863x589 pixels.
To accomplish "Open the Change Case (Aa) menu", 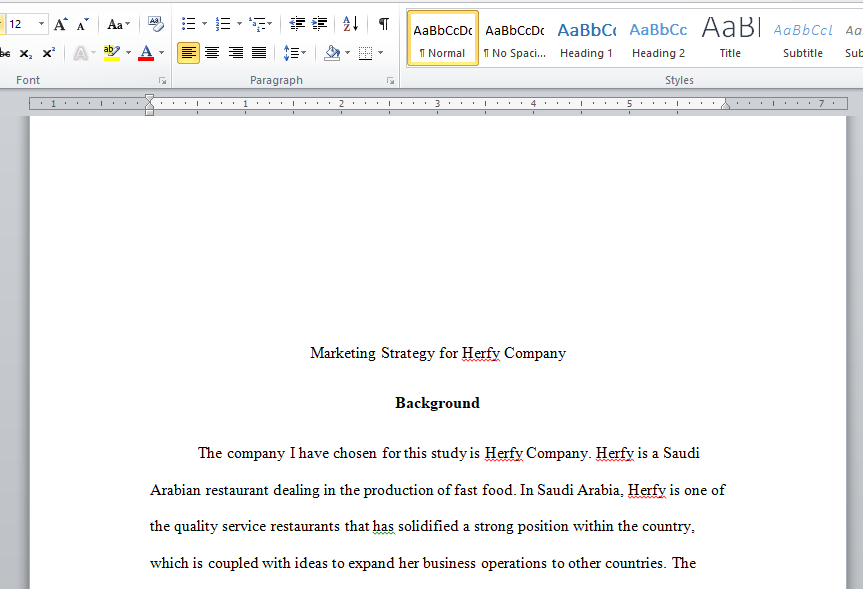I will (118, 24).
